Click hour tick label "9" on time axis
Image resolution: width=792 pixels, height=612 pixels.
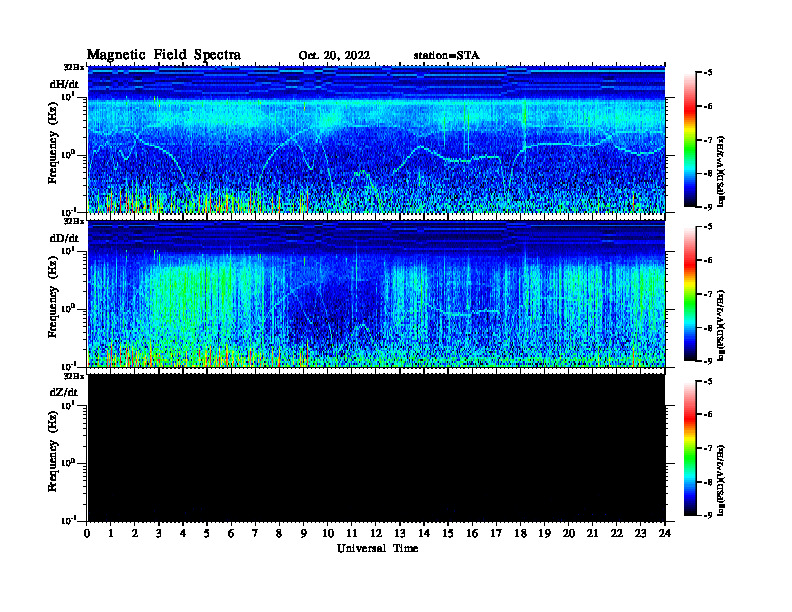coord(304,534)
